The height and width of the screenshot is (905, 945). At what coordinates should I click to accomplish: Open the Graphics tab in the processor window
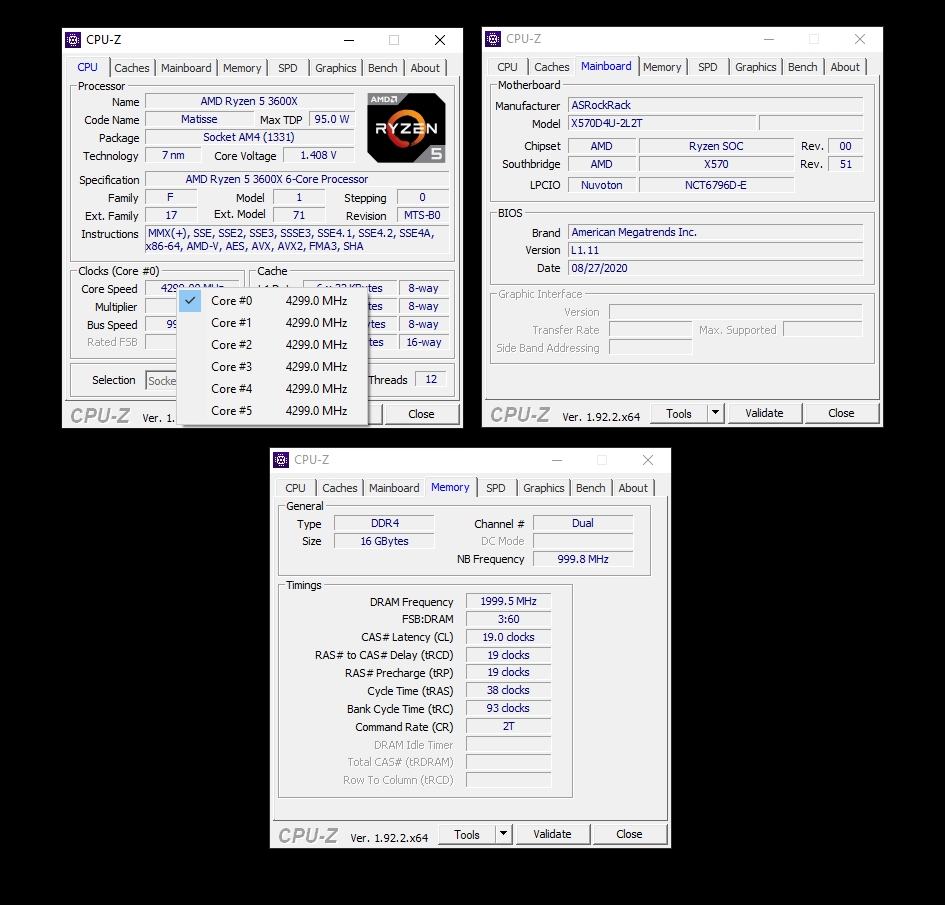click(x=336, y=68)
